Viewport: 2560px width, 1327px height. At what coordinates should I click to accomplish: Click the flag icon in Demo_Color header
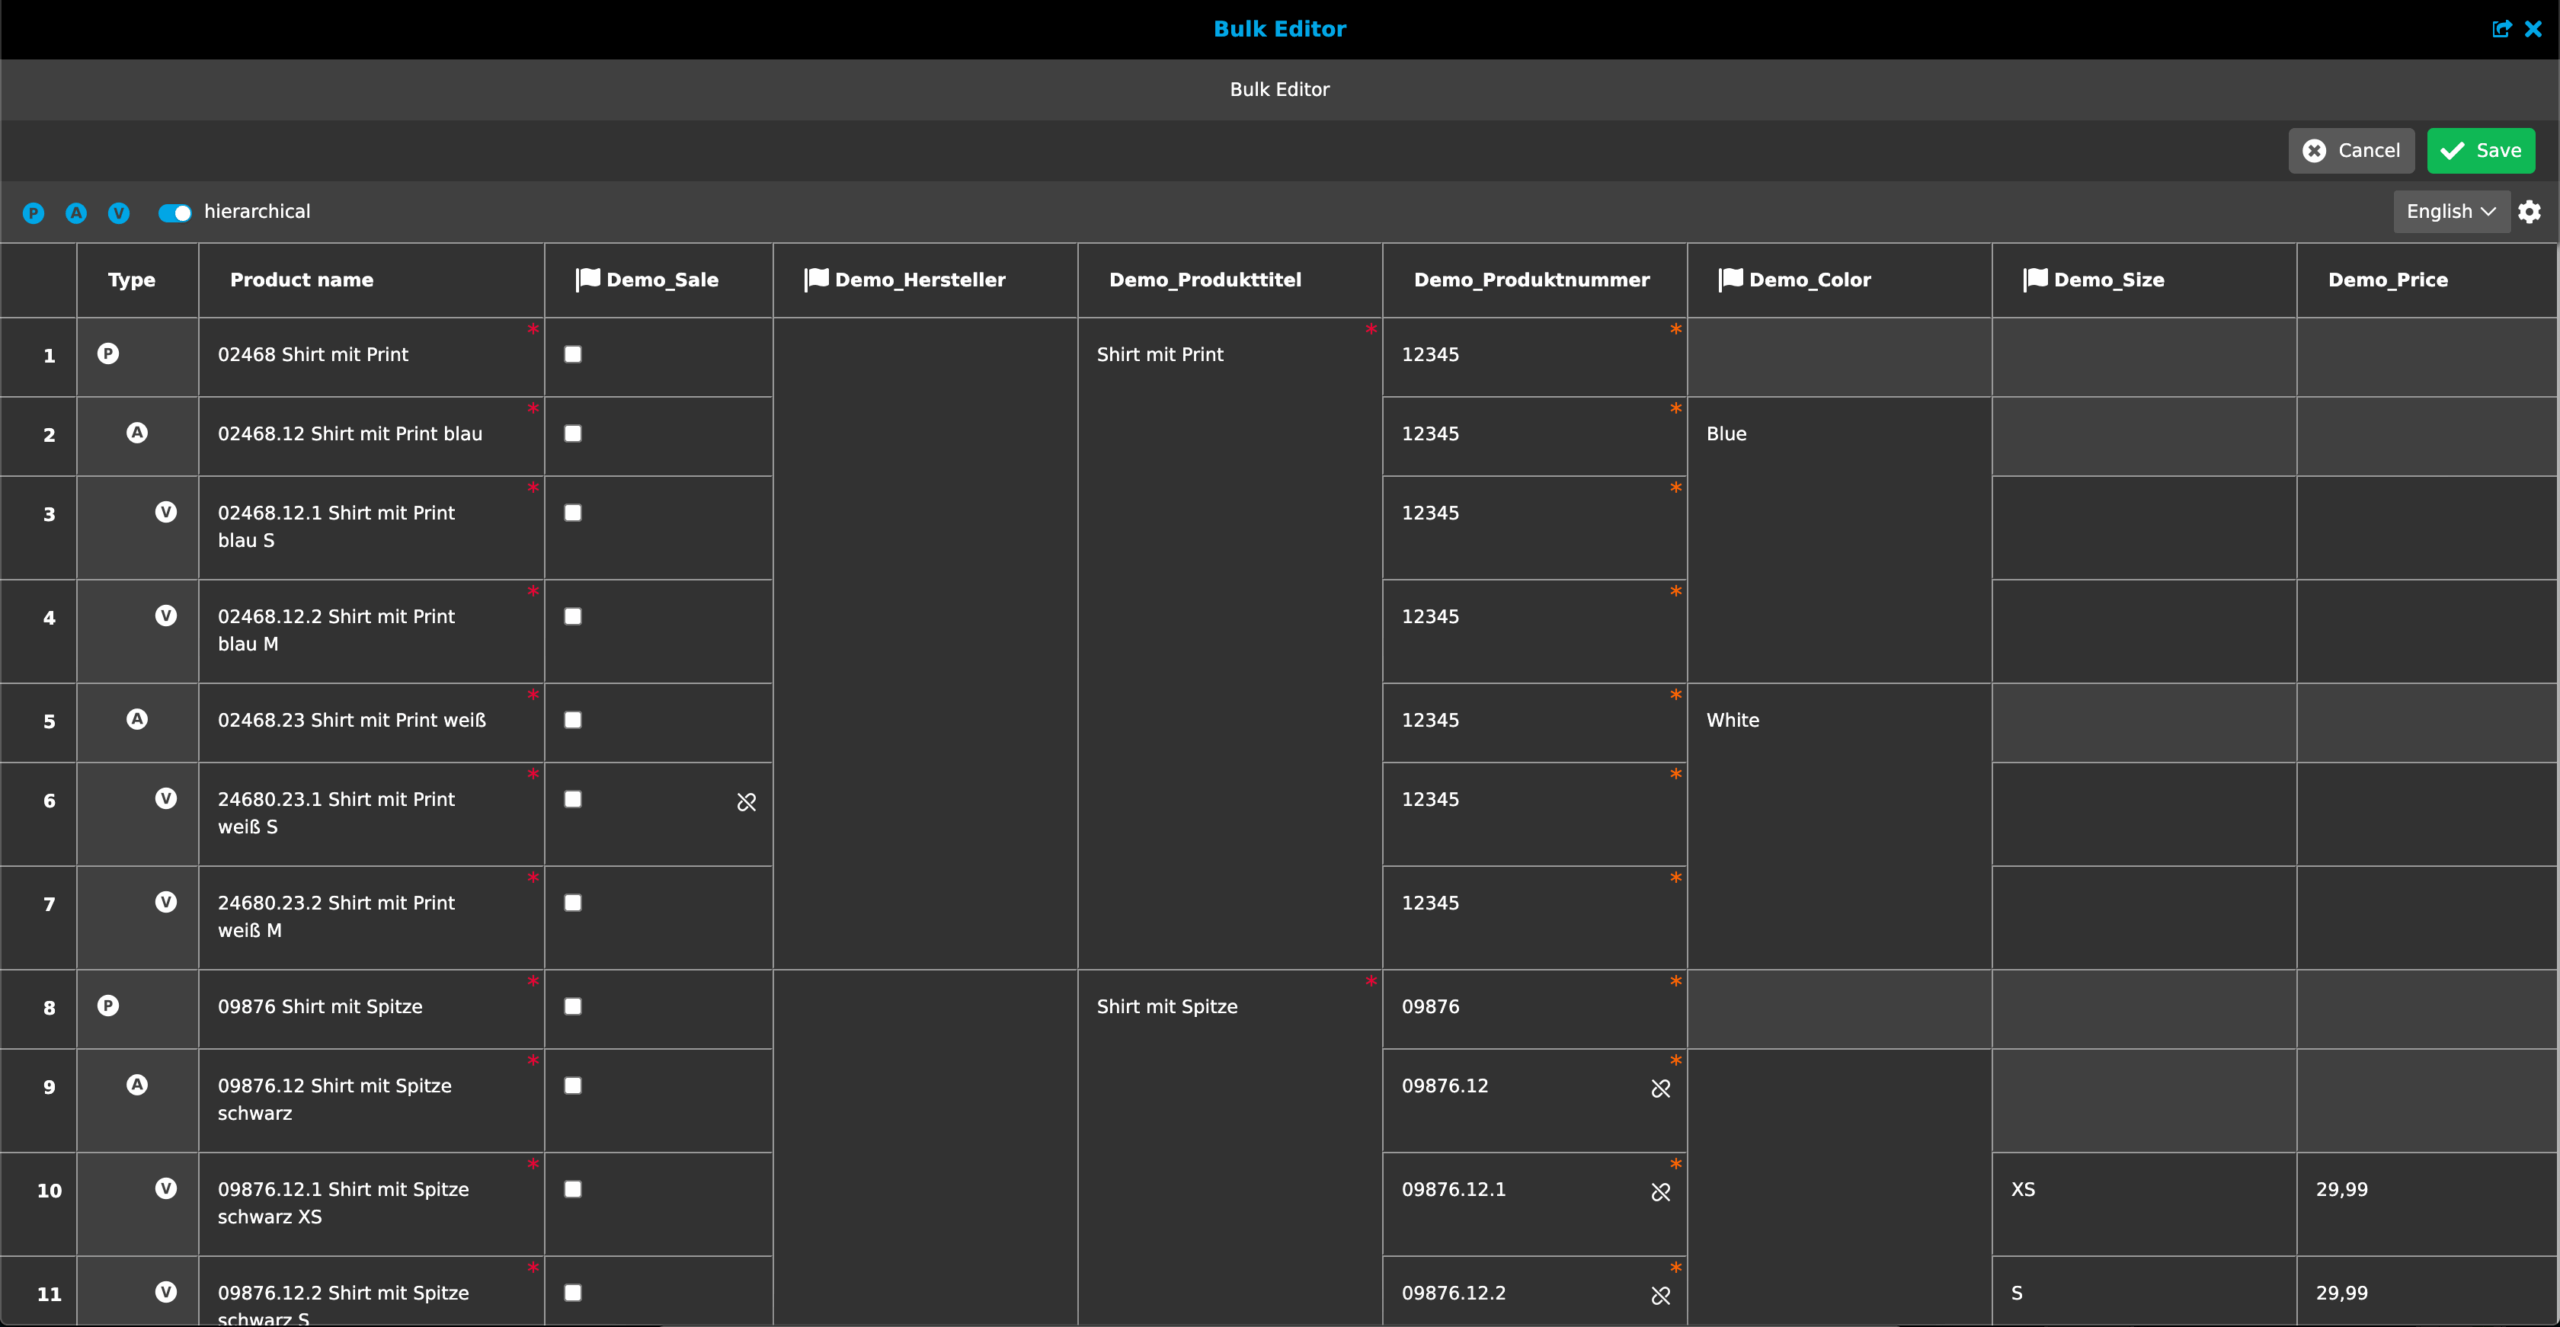click(1729, 279)
